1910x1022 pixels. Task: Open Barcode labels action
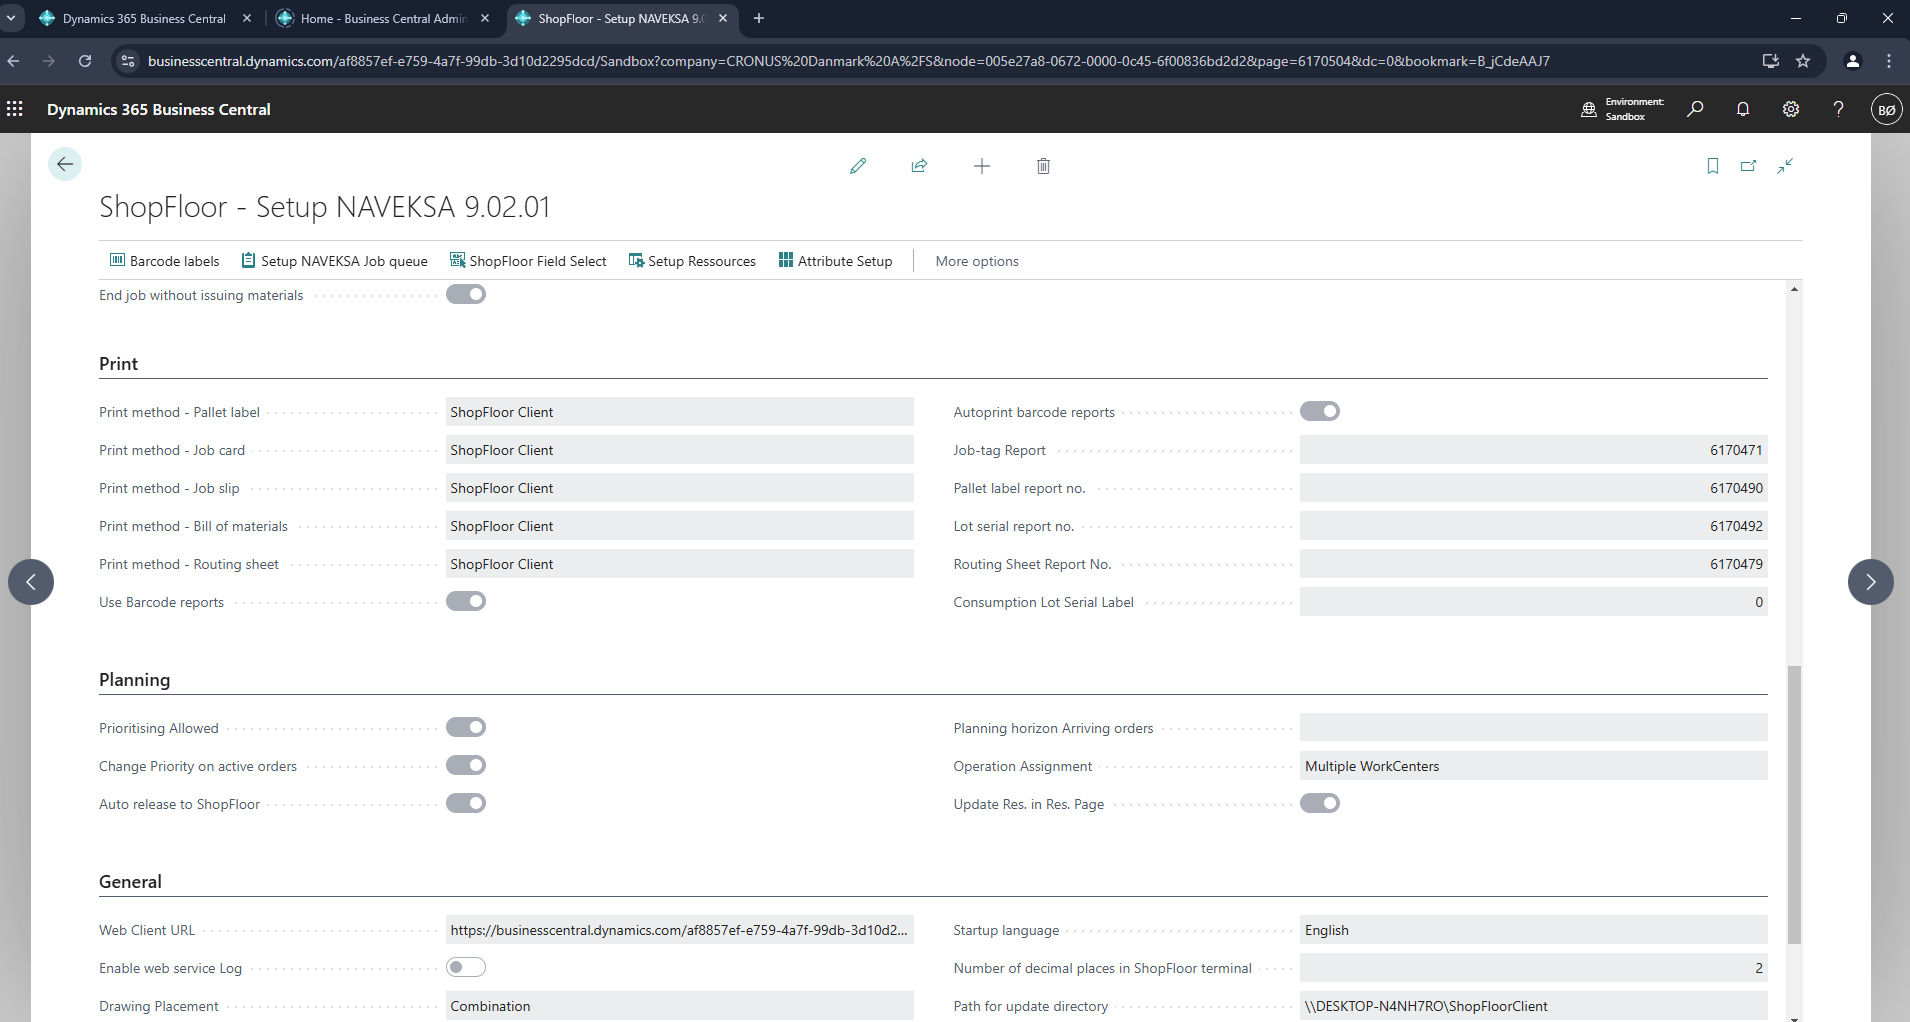(x=164, y=261)
